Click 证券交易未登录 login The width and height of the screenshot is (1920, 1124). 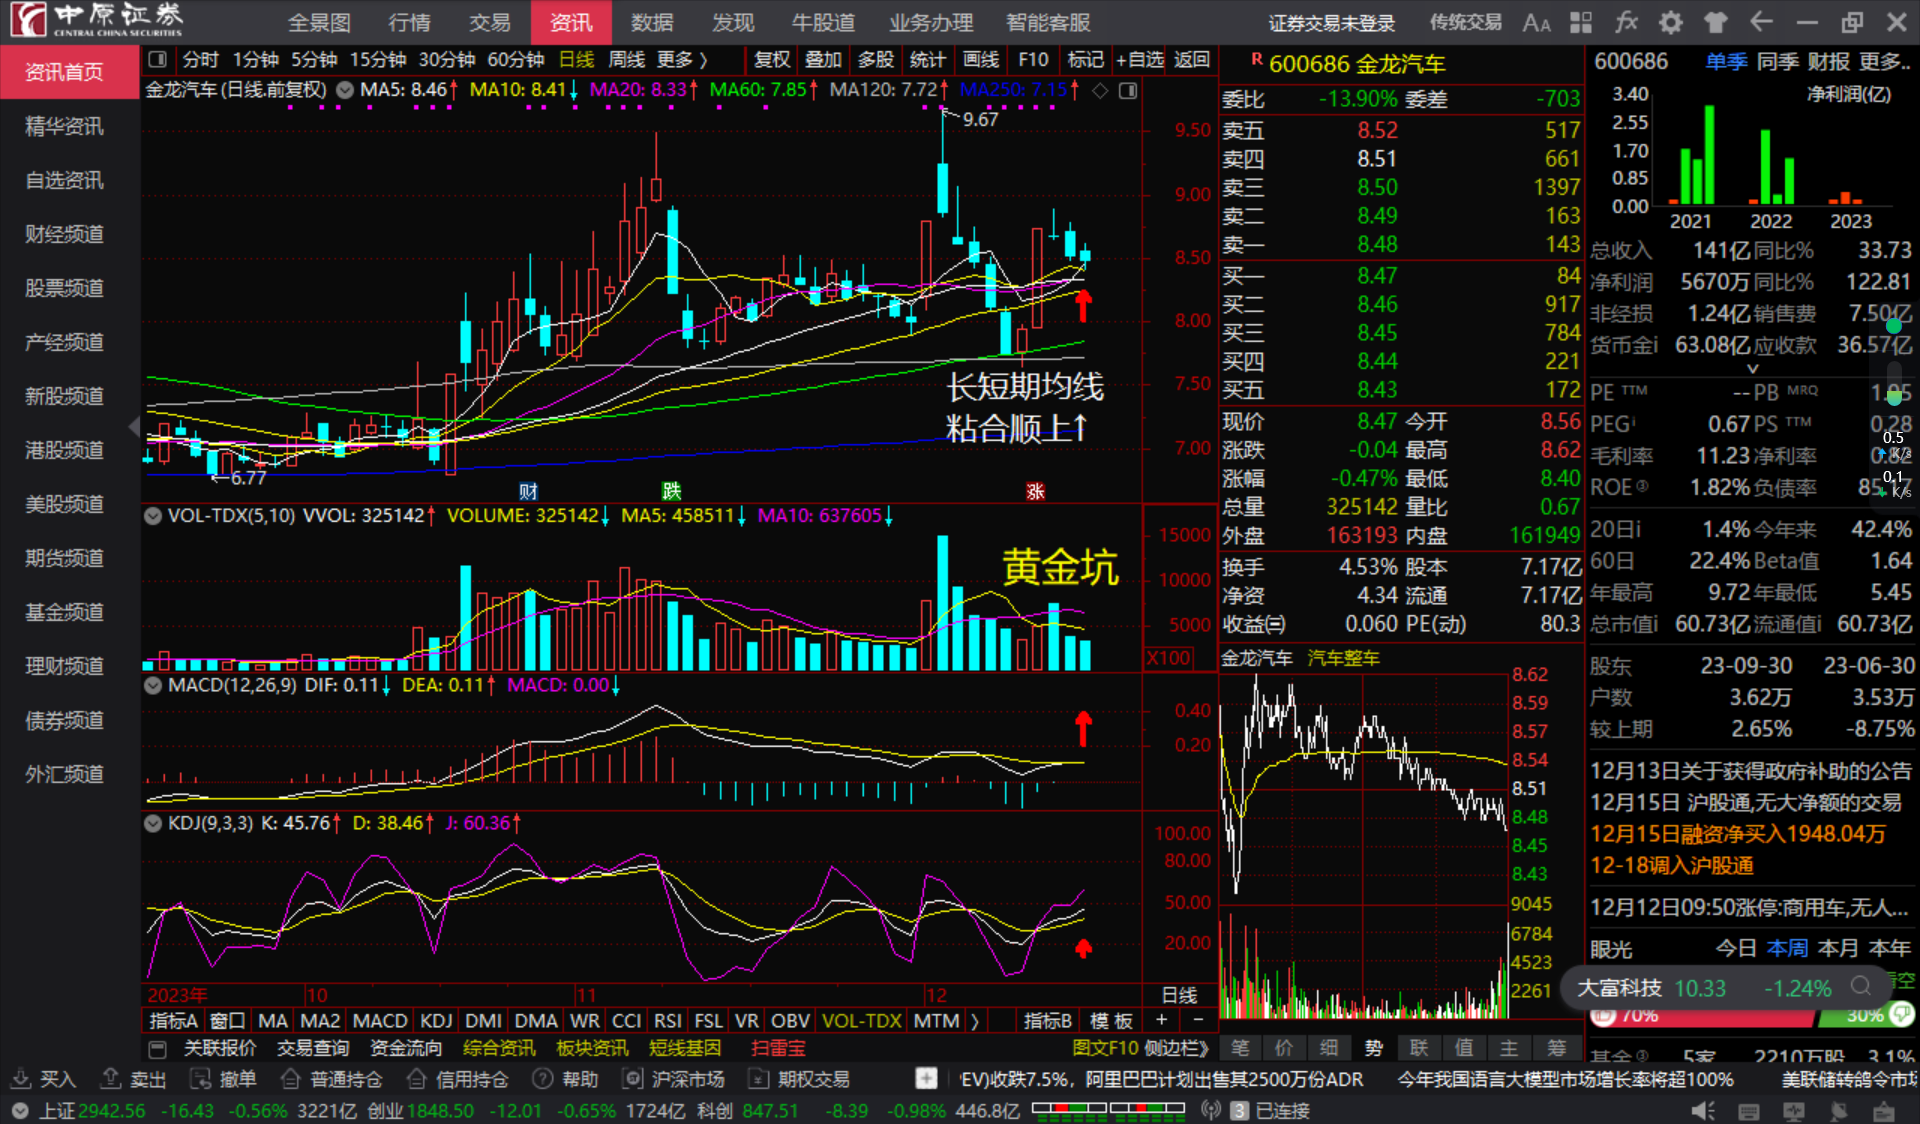click(x=1332, y=23)
